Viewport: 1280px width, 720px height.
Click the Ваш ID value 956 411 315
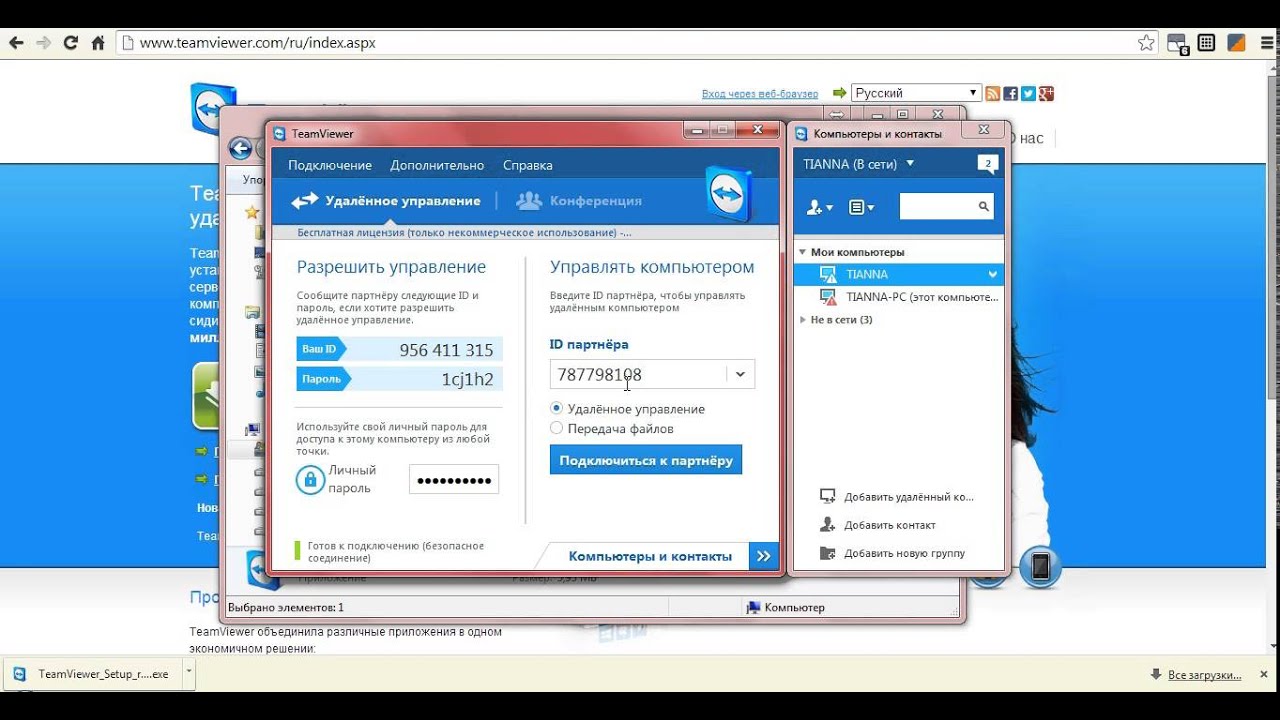coord(446,350)
